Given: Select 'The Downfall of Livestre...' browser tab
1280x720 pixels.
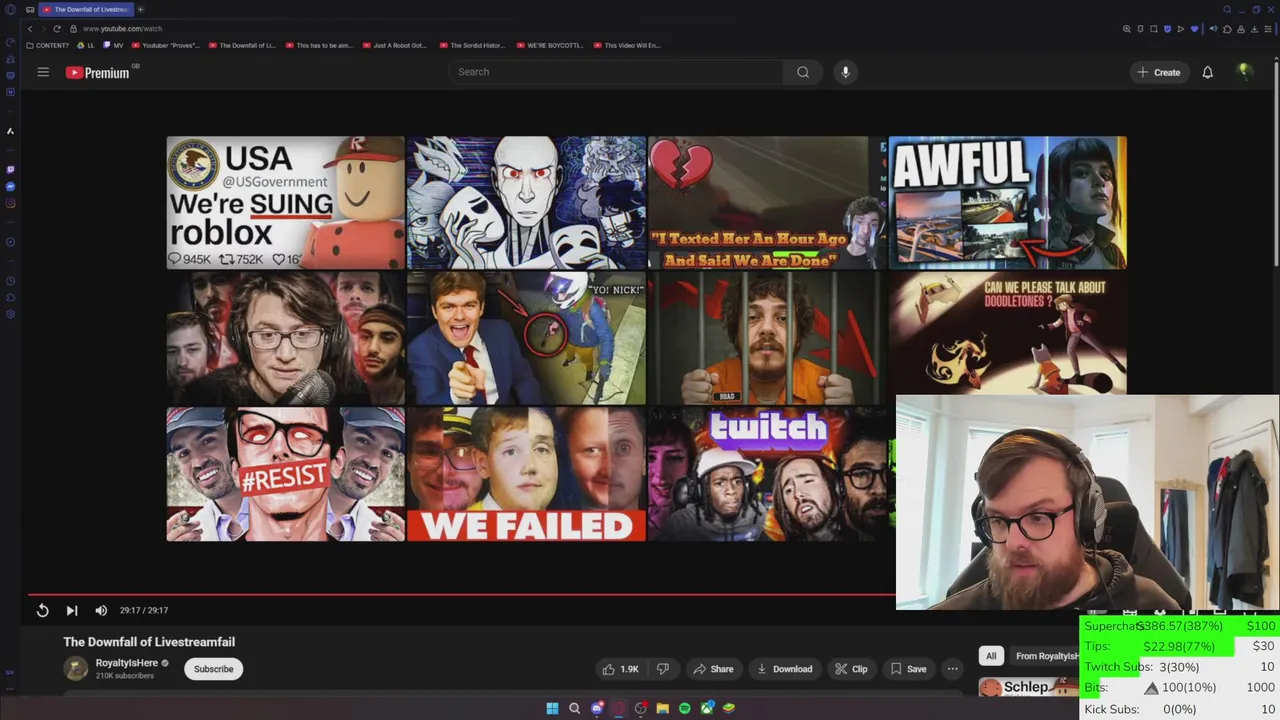Looking at the screenshot, I should (85, 9).
